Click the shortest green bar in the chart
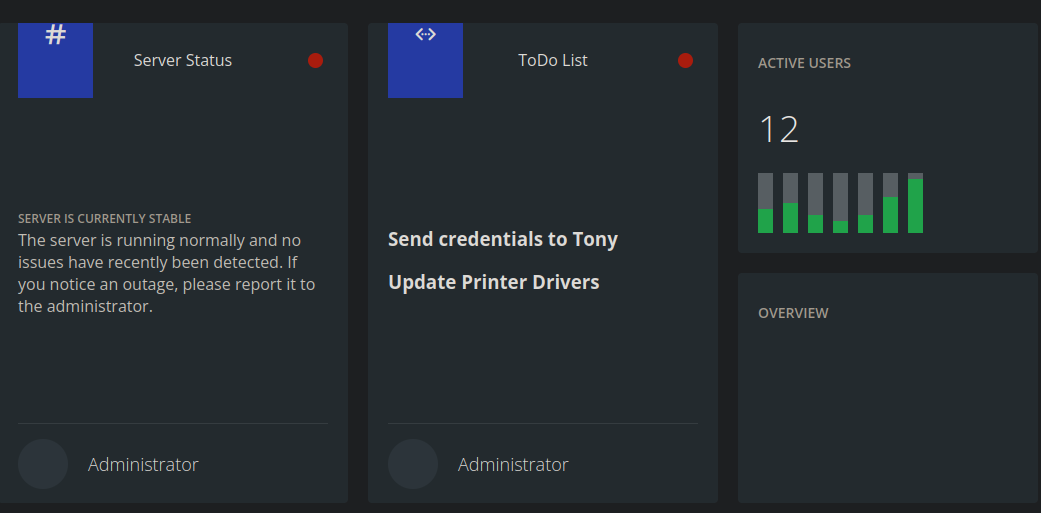The width and height of the screenshot is (1041, 513). tap(840, 227)
